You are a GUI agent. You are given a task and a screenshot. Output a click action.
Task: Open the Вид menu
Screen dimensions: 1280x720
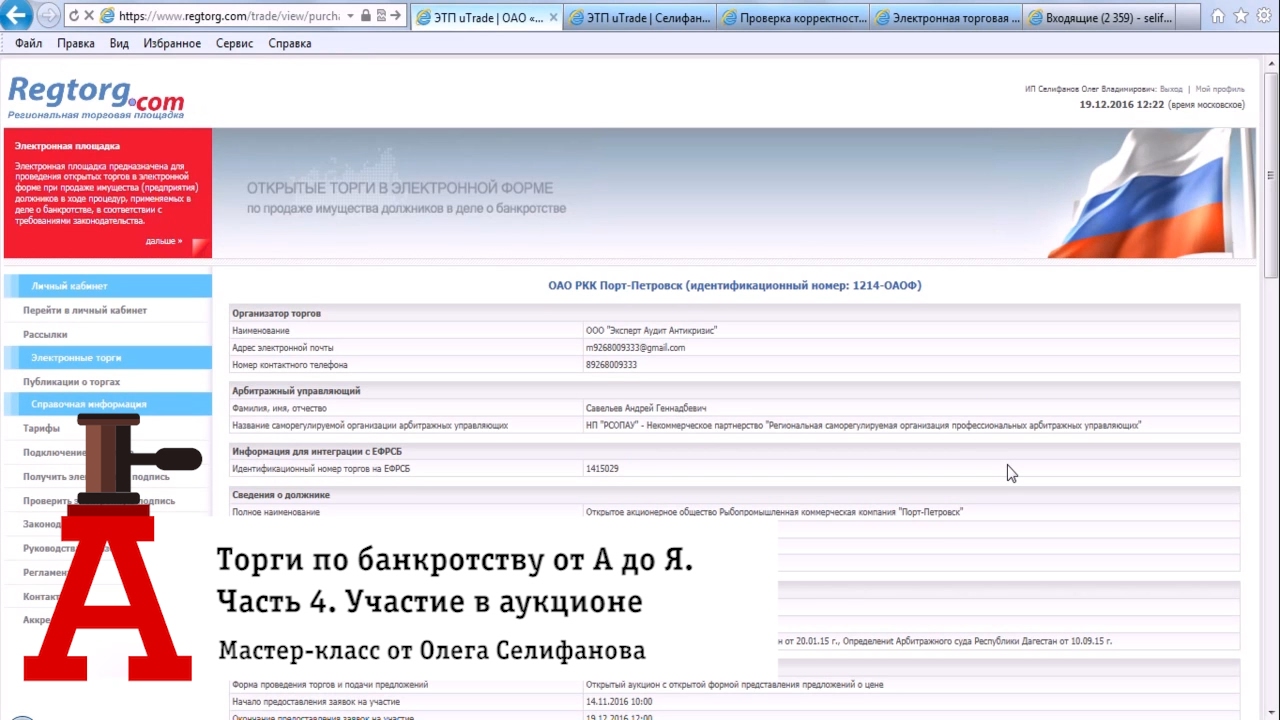point(119,43)
